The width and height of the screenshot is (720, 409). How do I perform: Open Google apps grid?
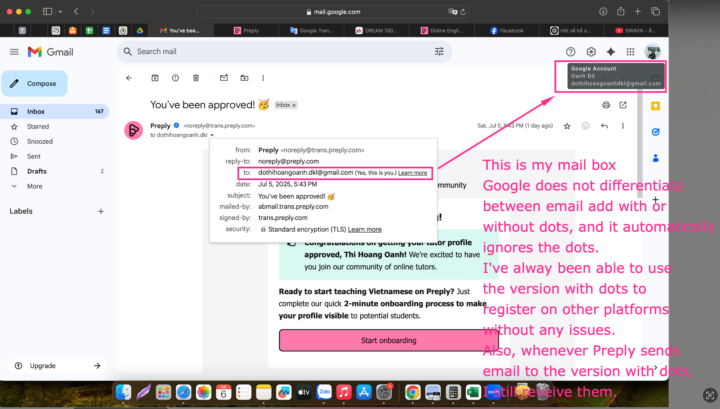pyautogui.click(x=630, y=52)
